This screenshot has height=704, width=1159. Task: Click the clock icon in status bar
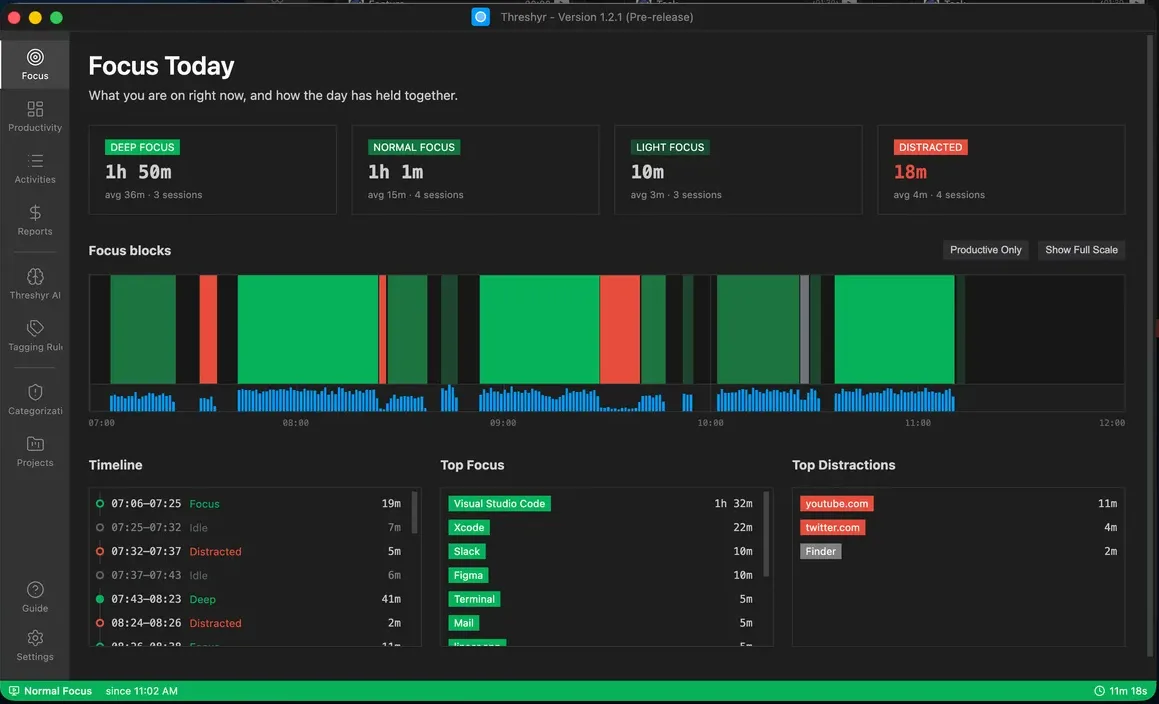pos(1099,691)
